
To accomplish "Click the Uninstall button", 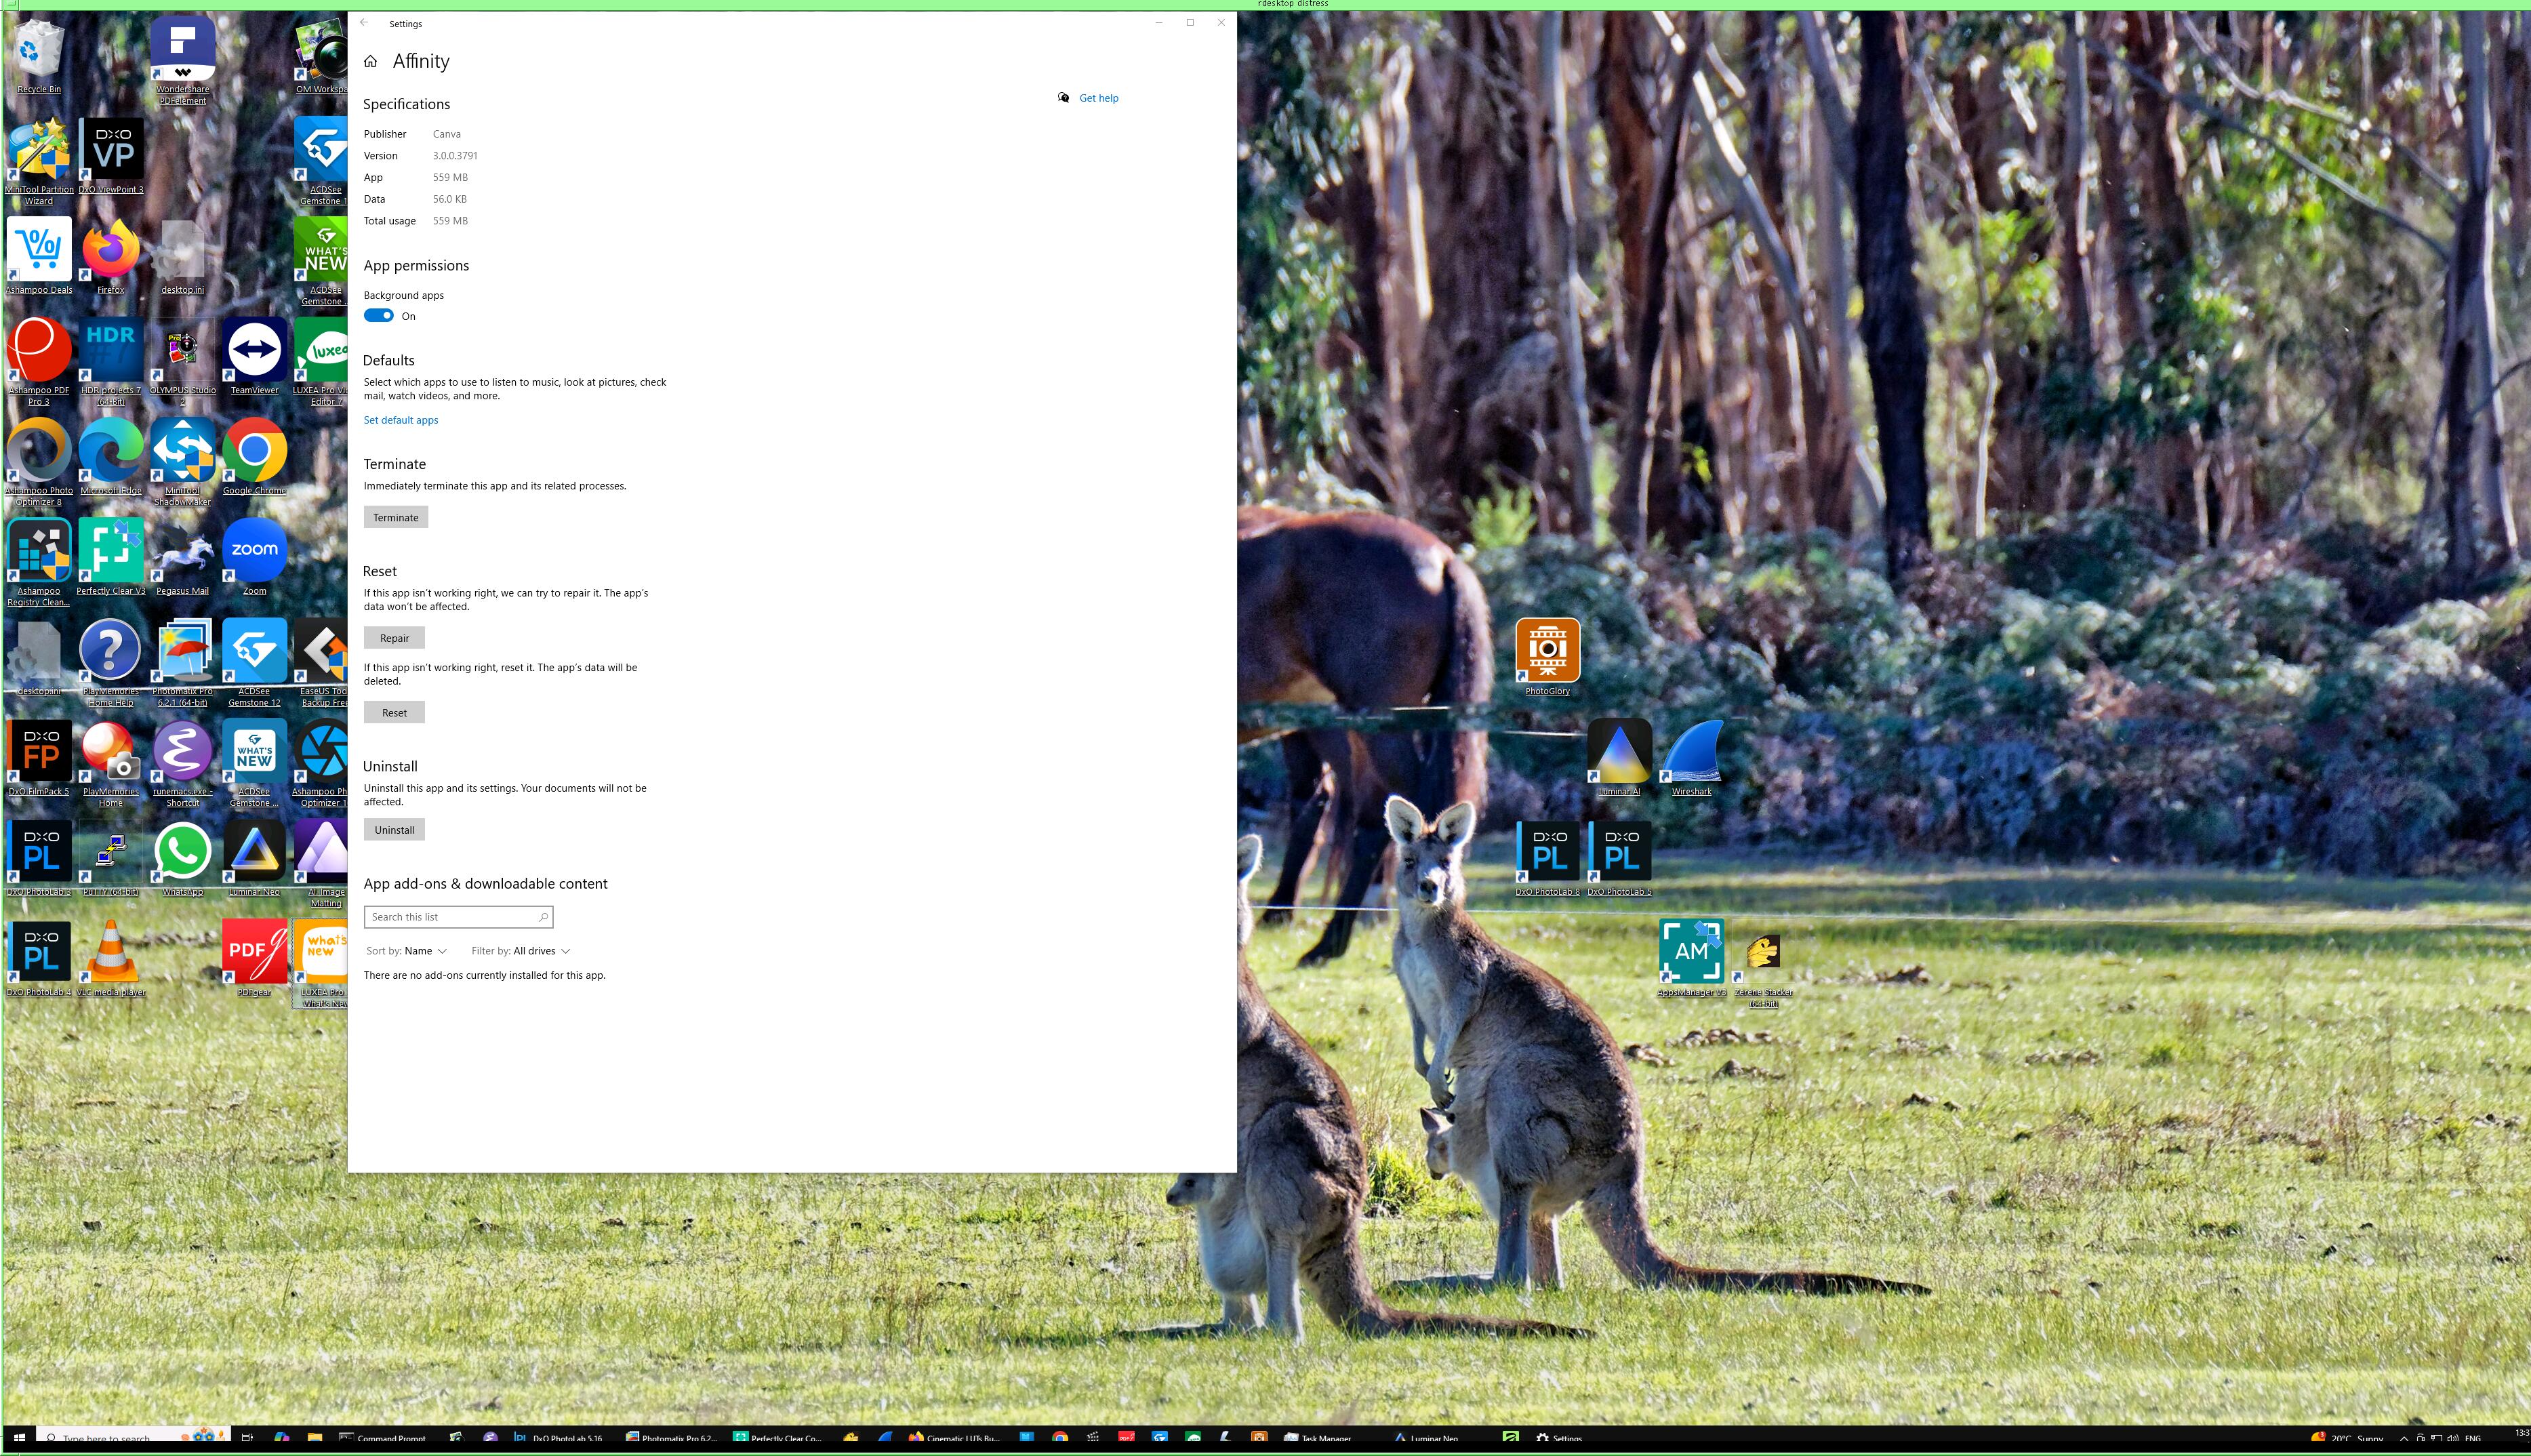I will click(394, 830).
